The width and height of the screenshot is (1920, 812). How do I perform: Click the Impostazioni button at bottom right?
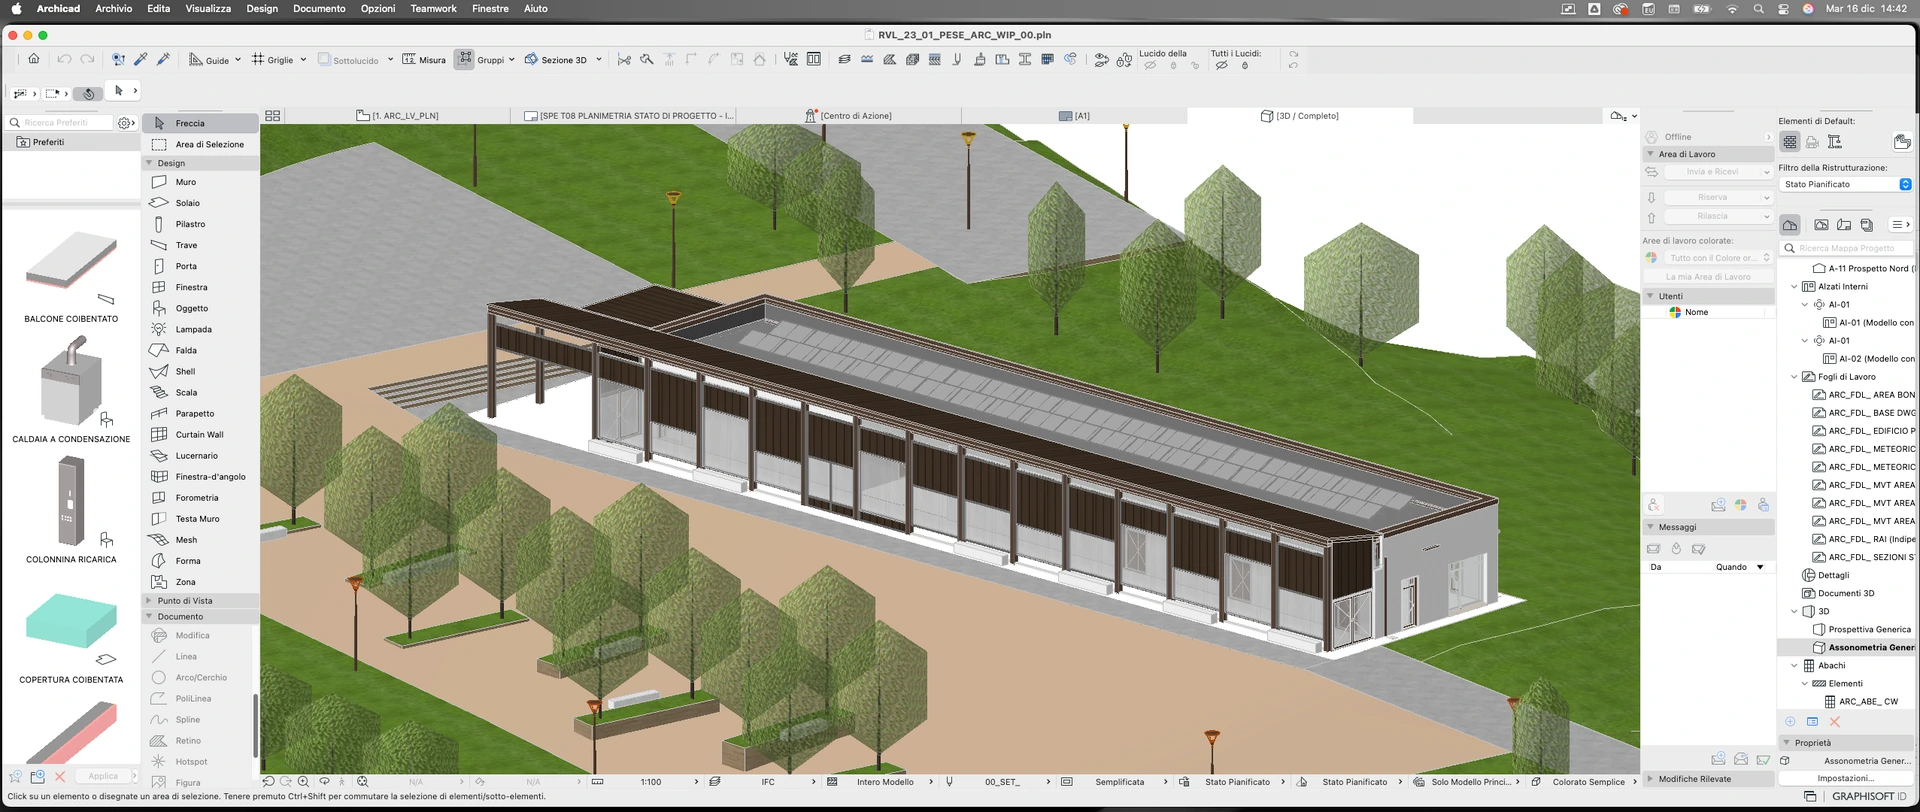point(1845,778)
